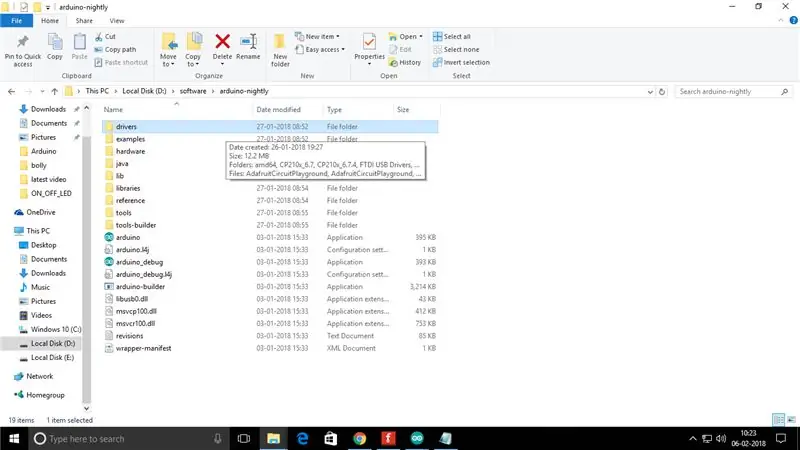
Task: Open the File tab
Action: click(16, 21)
